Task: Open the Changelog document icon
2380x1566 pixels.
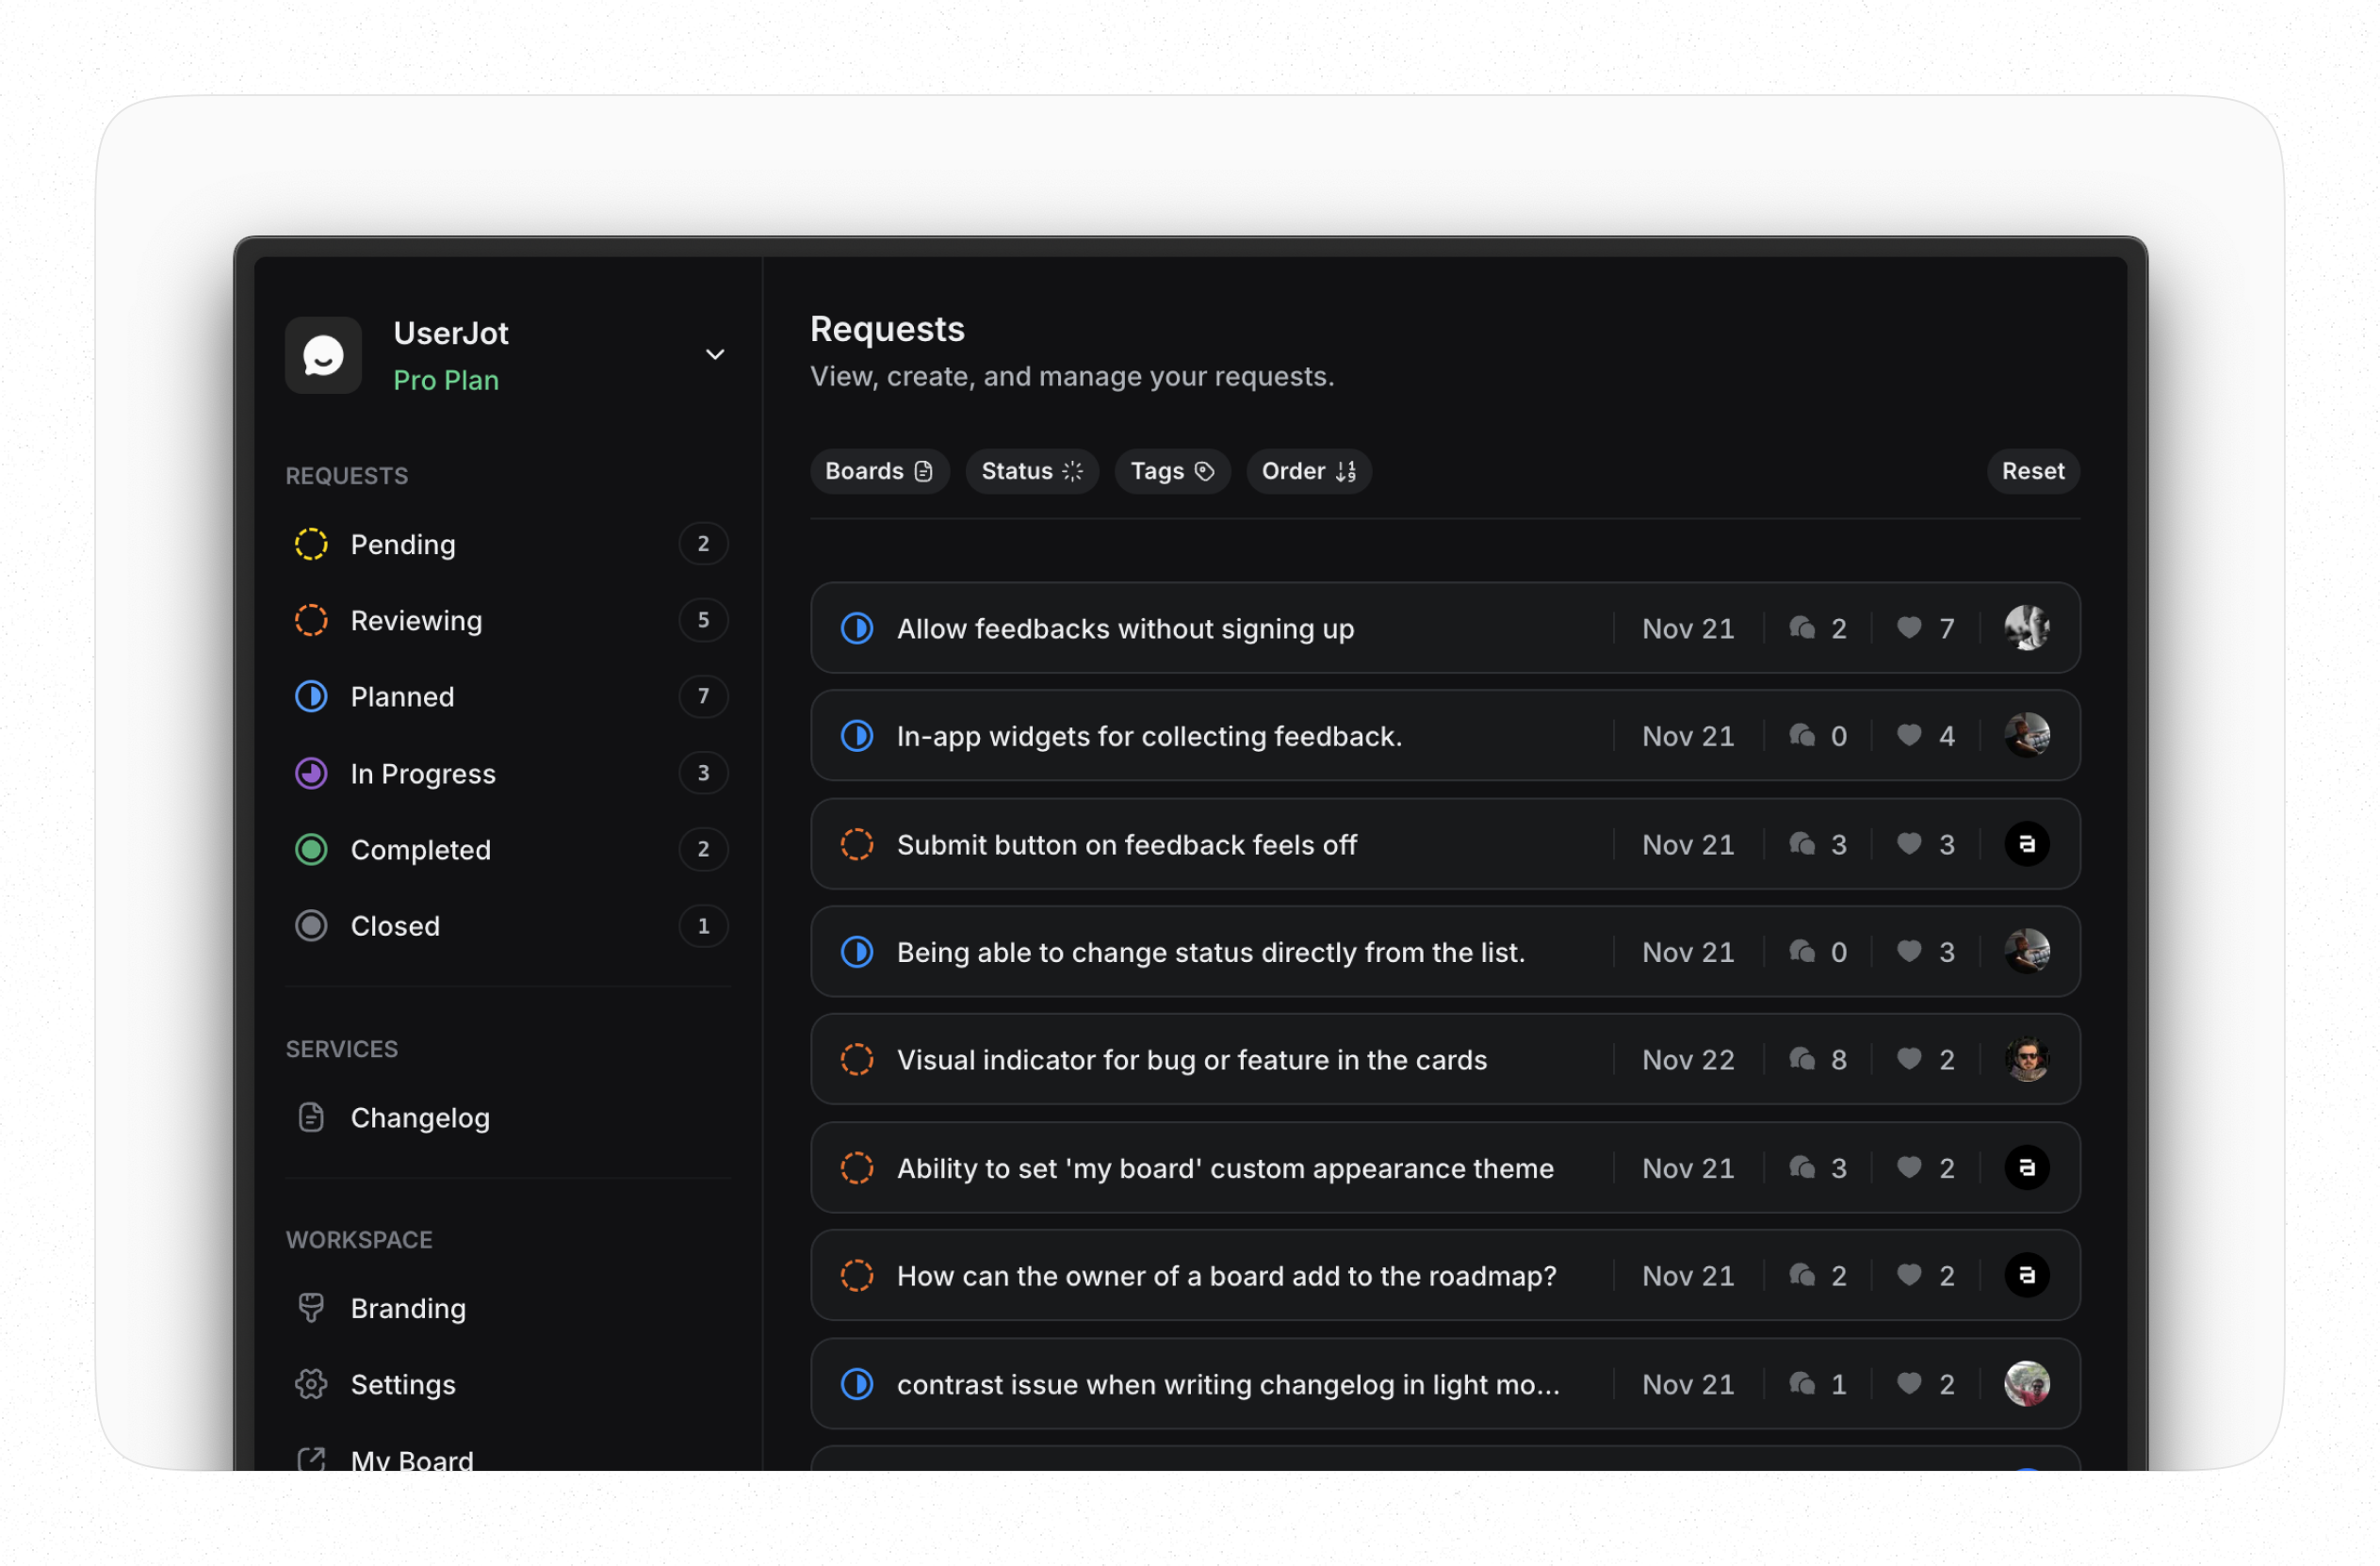Action: (311, 1117)
